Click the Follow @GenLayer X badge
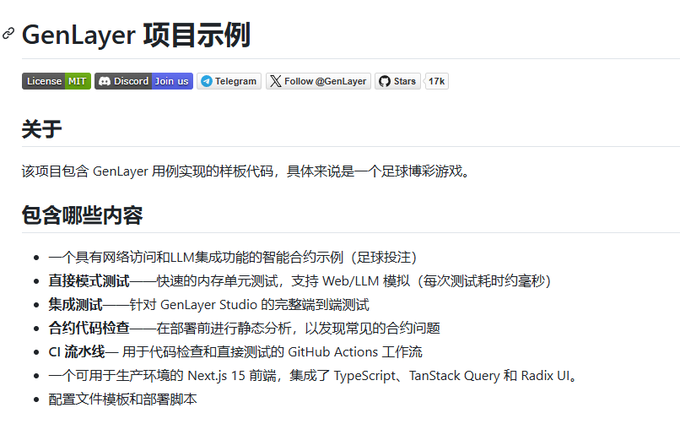Screen dimensions: 680x424 [x=318, y=81]
